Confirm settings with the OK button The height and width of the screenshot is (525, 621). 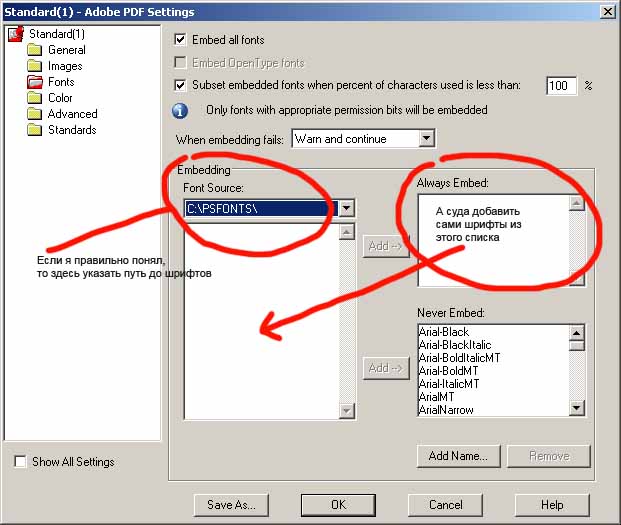pyautogui.click(x=338, y=505)
